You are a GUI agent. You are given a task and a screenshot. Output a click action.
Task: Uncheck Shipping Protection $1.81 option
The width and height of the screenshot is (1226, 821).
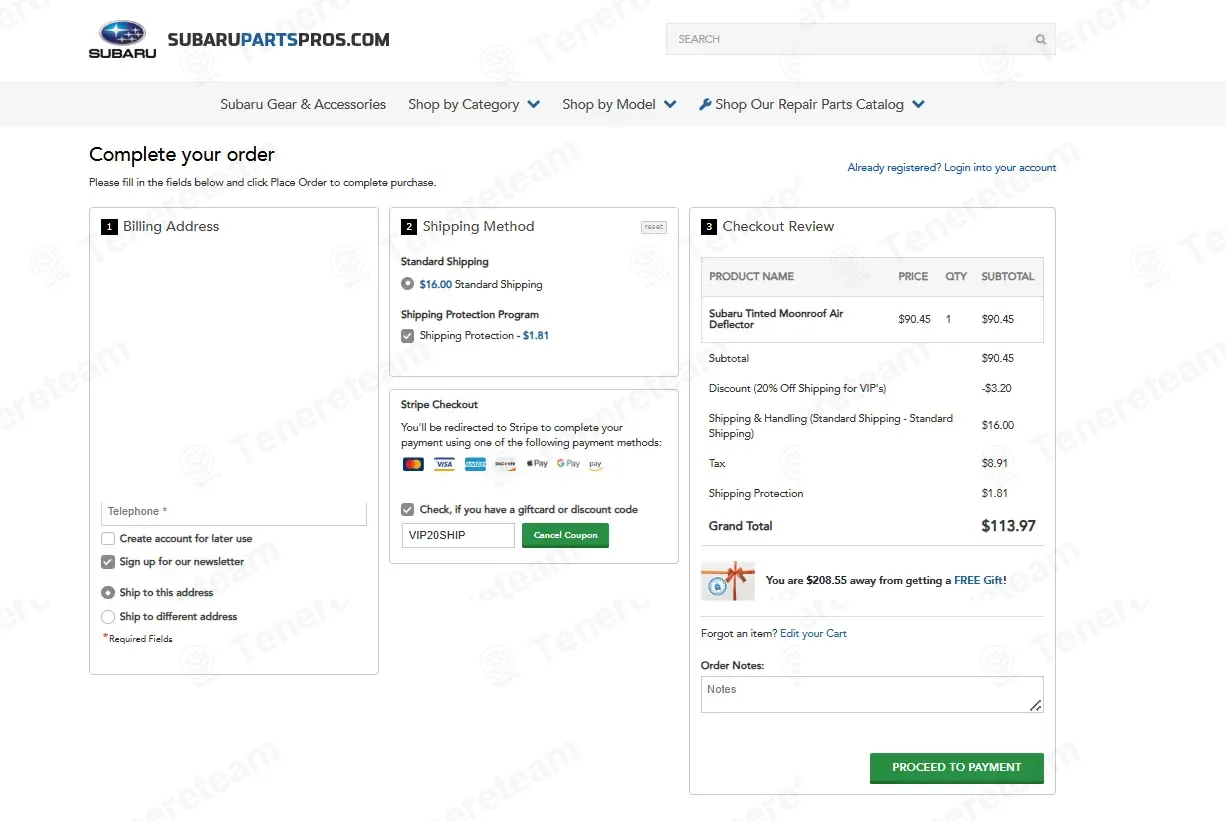(407, 336)
